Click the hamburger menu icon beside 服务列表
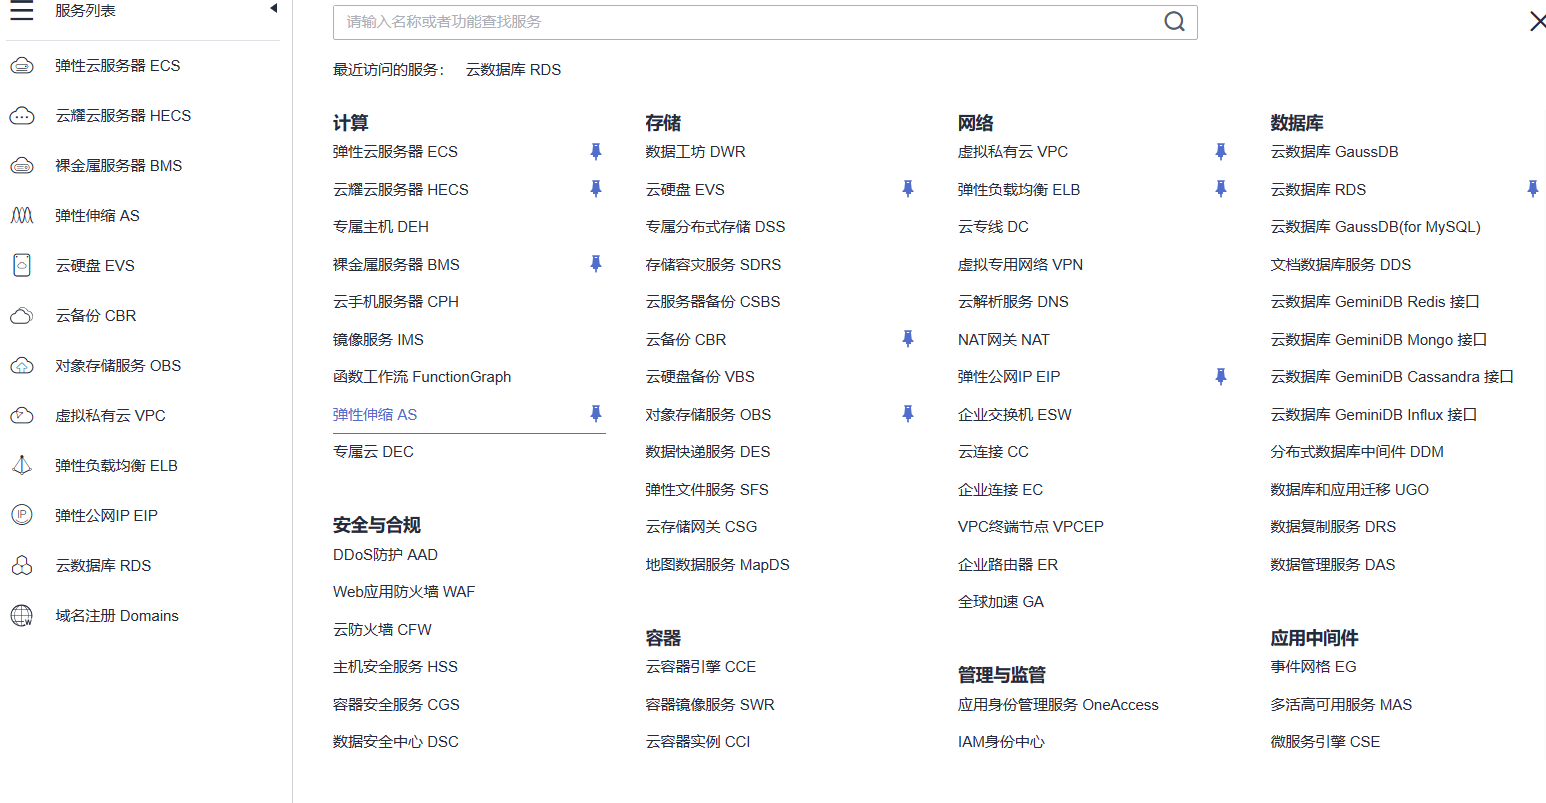The height and width of the screenshot is (803, 1546). point(22,12)
